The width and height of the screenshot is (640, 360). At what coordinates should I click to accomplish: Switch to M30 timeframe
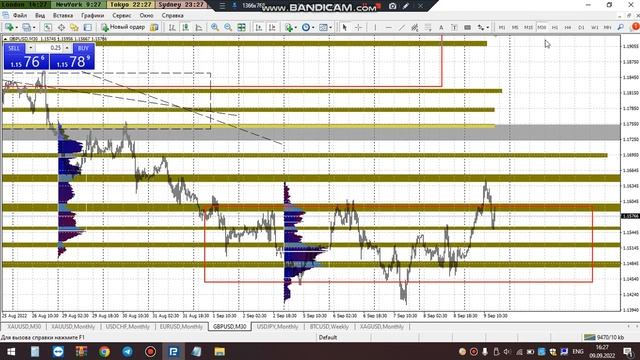point(542,27)
